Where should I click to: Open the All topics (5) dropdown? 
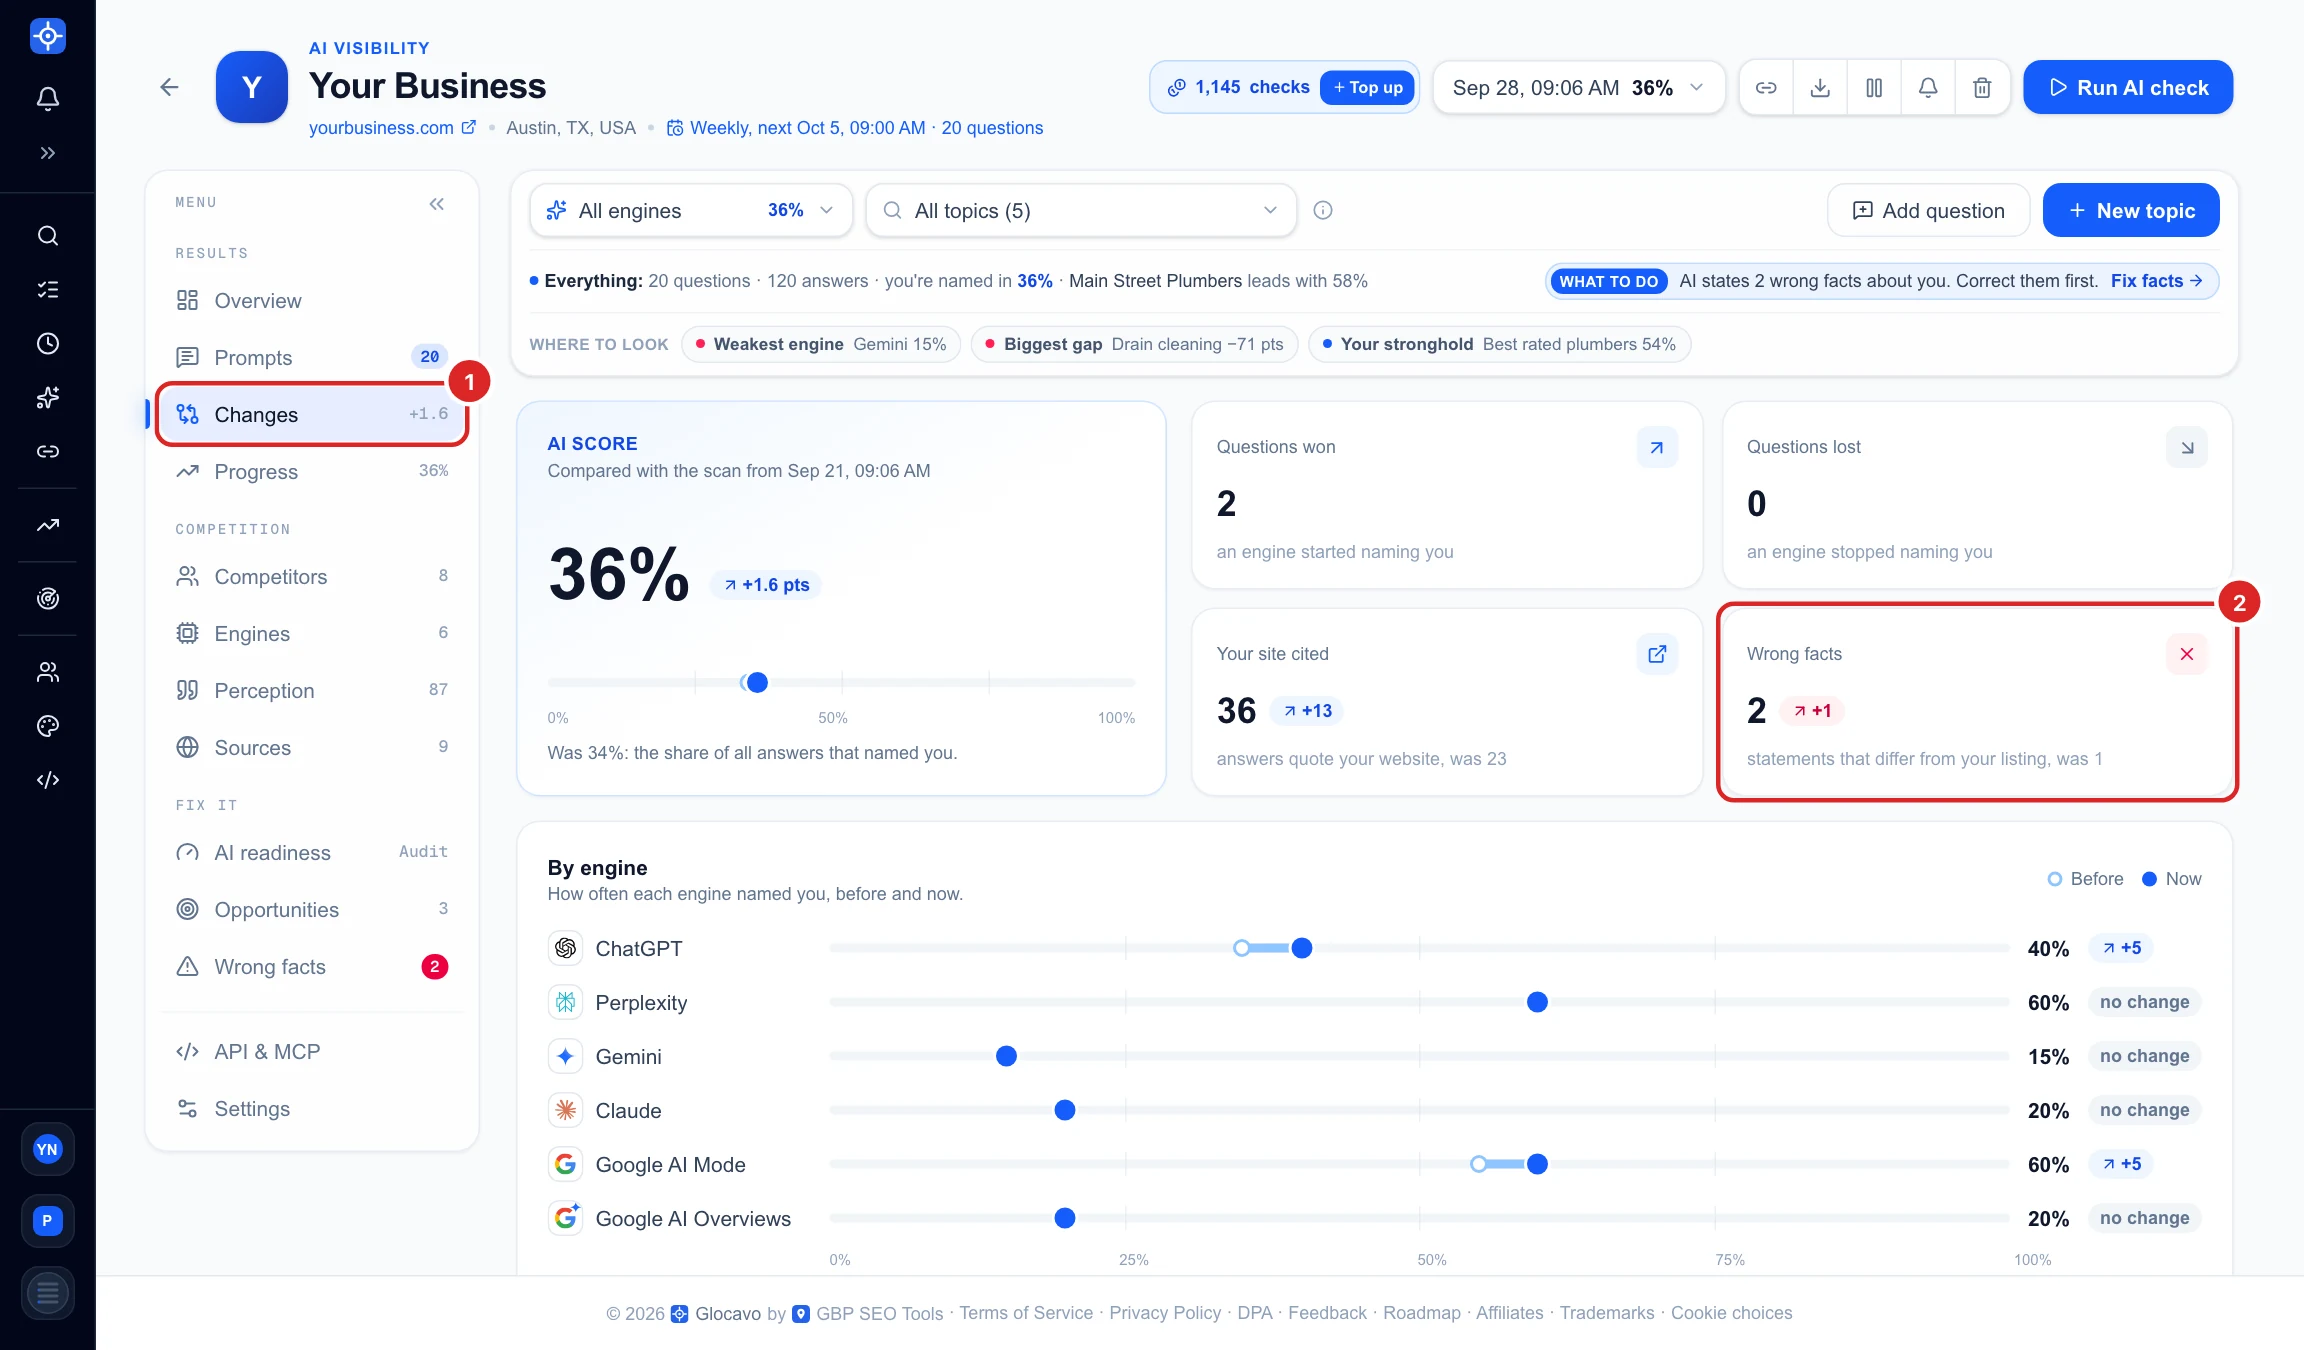click(x=1081, y=211)
